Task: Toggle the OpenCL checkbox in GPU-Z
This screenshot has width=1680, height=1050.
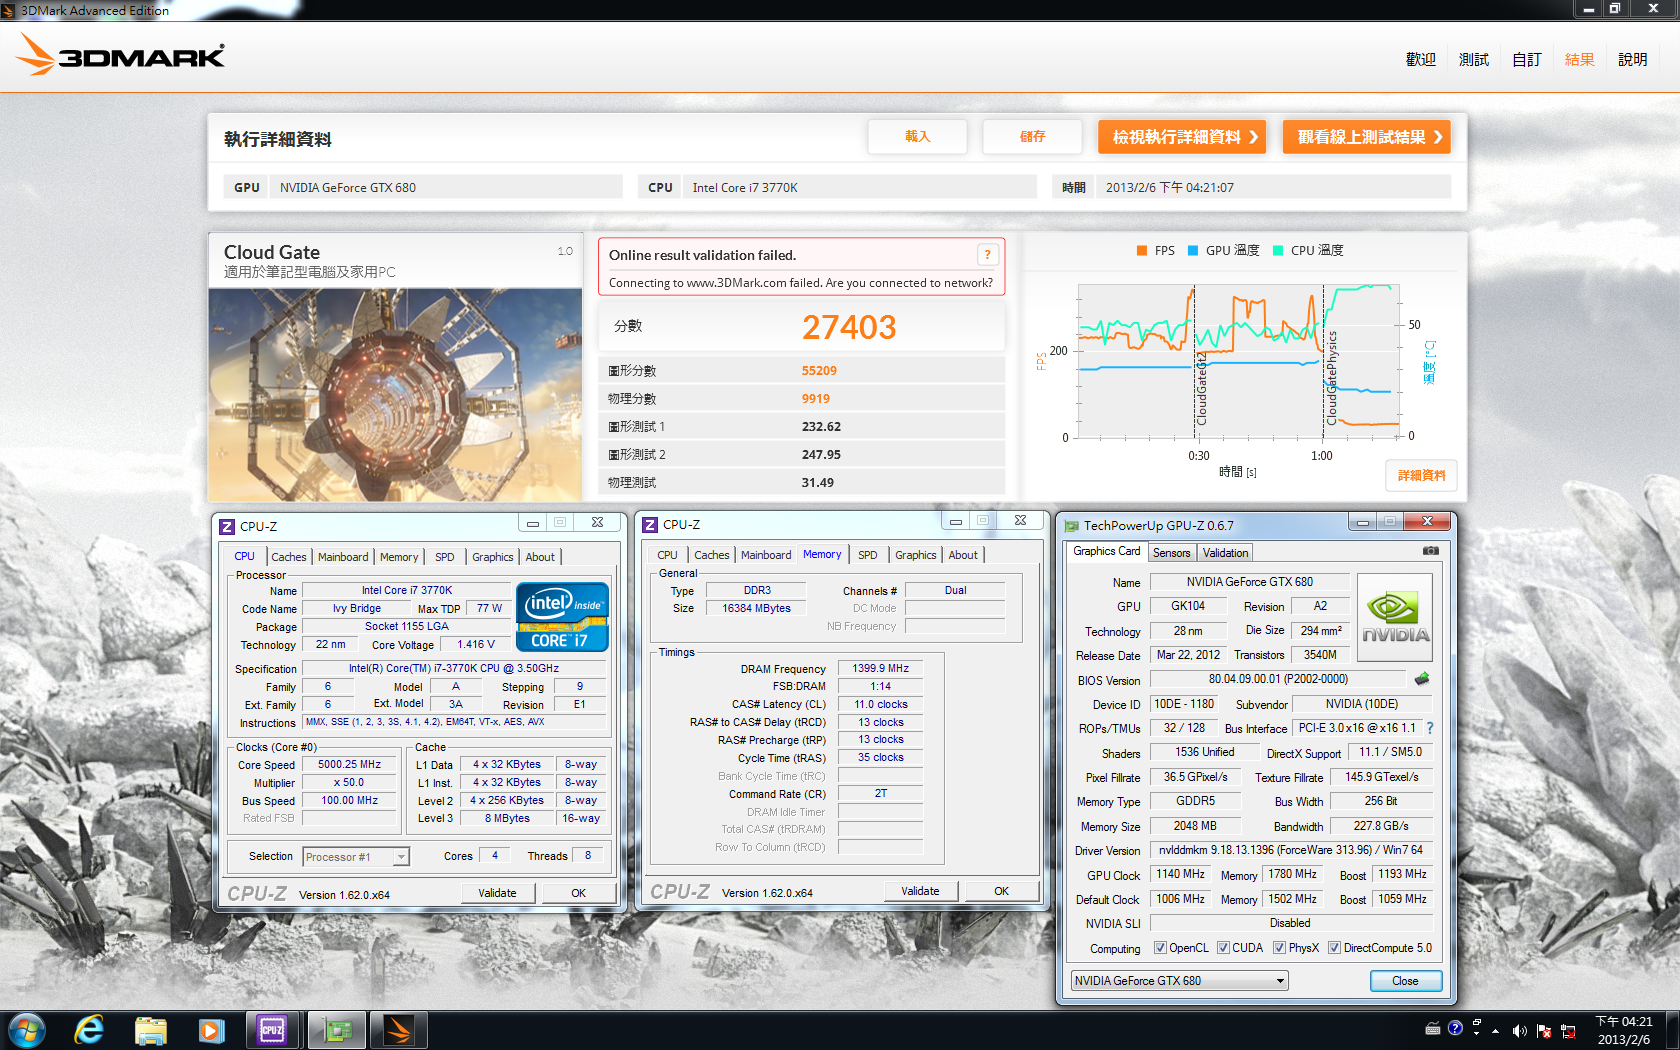Action: pos(1160,948)
